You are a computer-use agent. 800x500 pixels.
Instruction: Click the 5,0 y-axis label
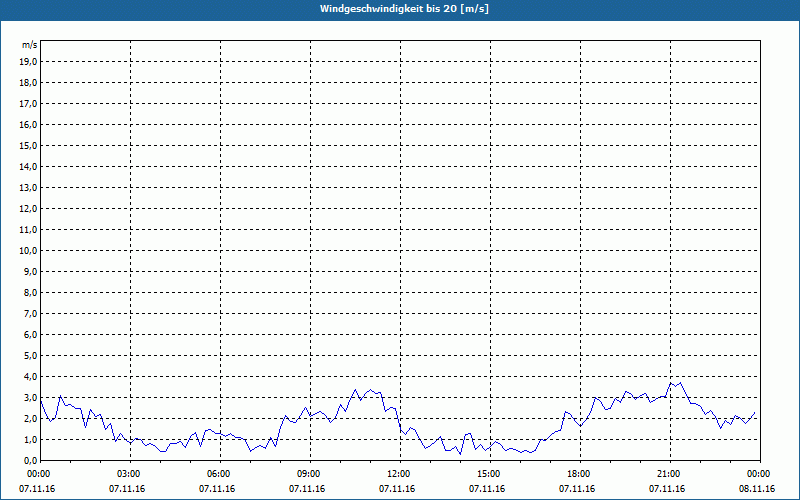[x=31, y=356]
